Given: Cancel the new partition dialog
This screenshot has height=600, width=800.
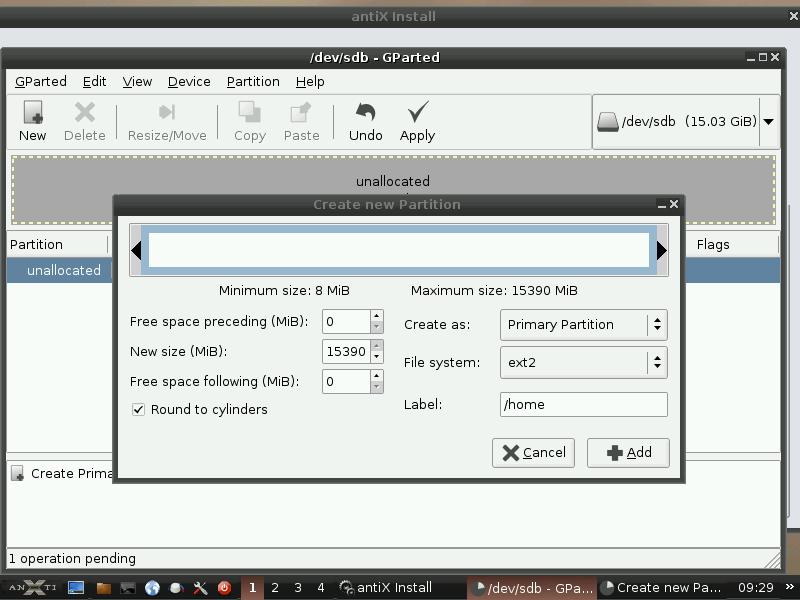Looking at the screenshot, I should click(533, 453).
